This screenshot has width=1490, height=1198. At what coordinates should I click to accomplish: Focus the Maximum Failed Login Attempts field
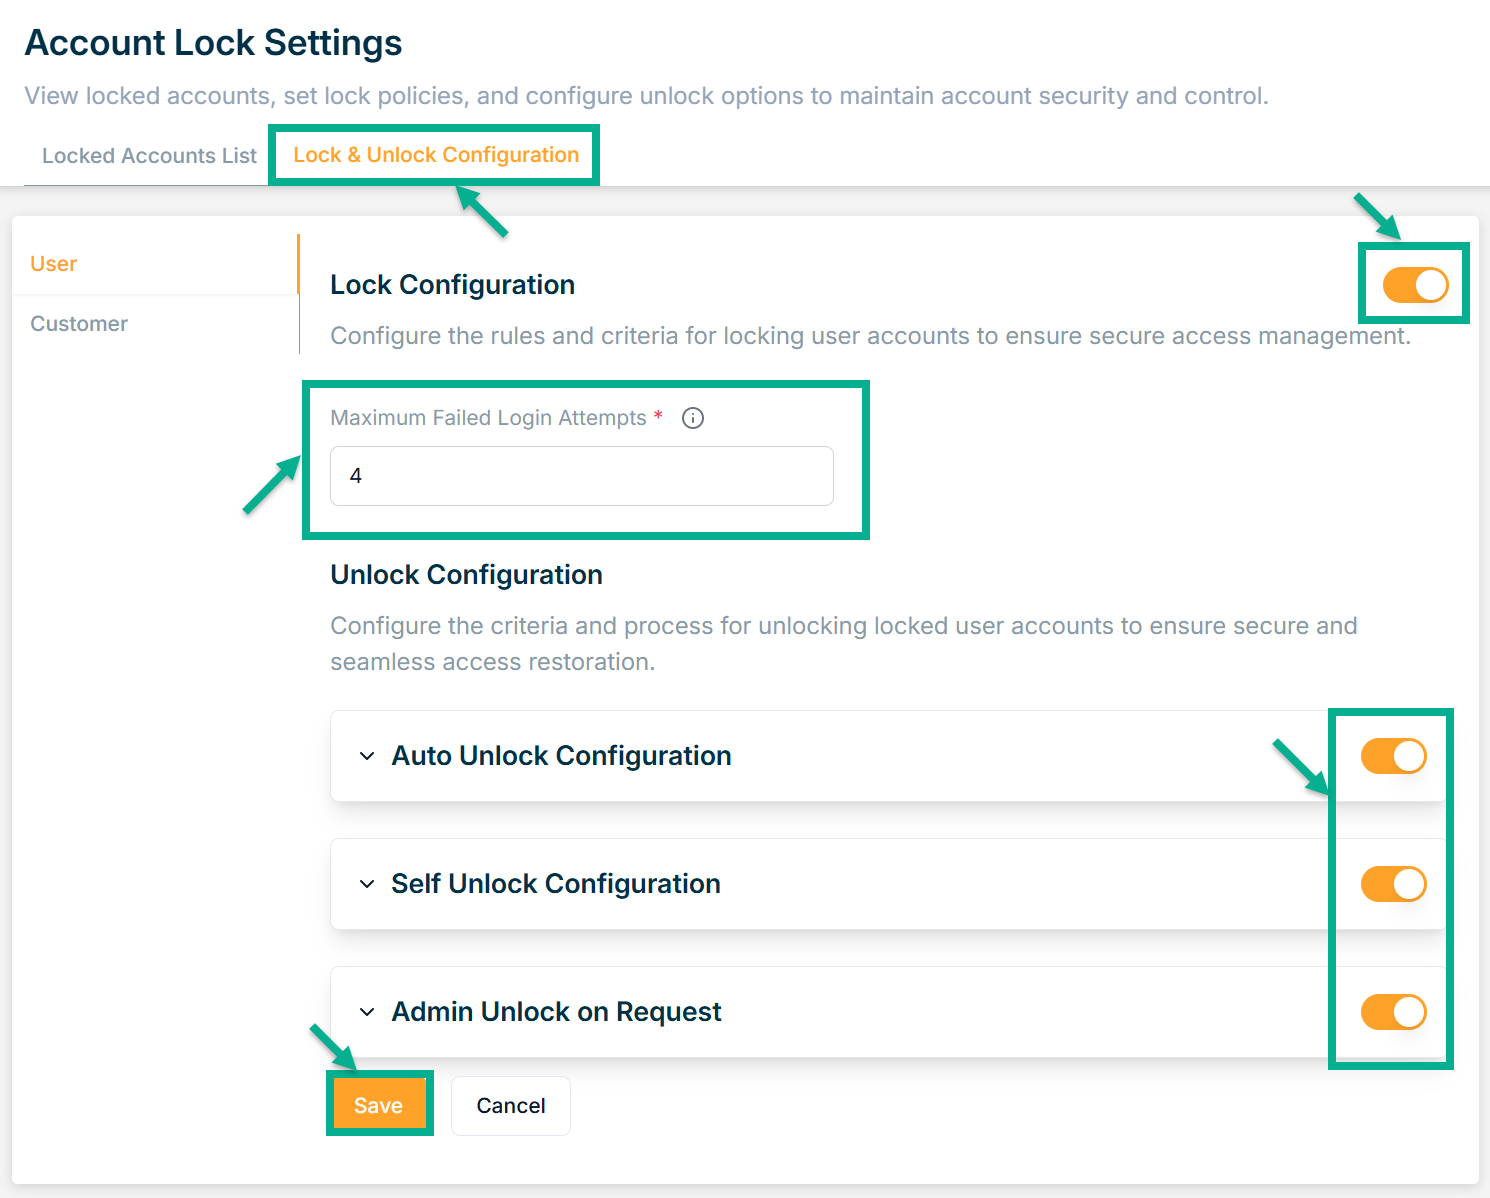pyautogui.click(x=581, y=476)
